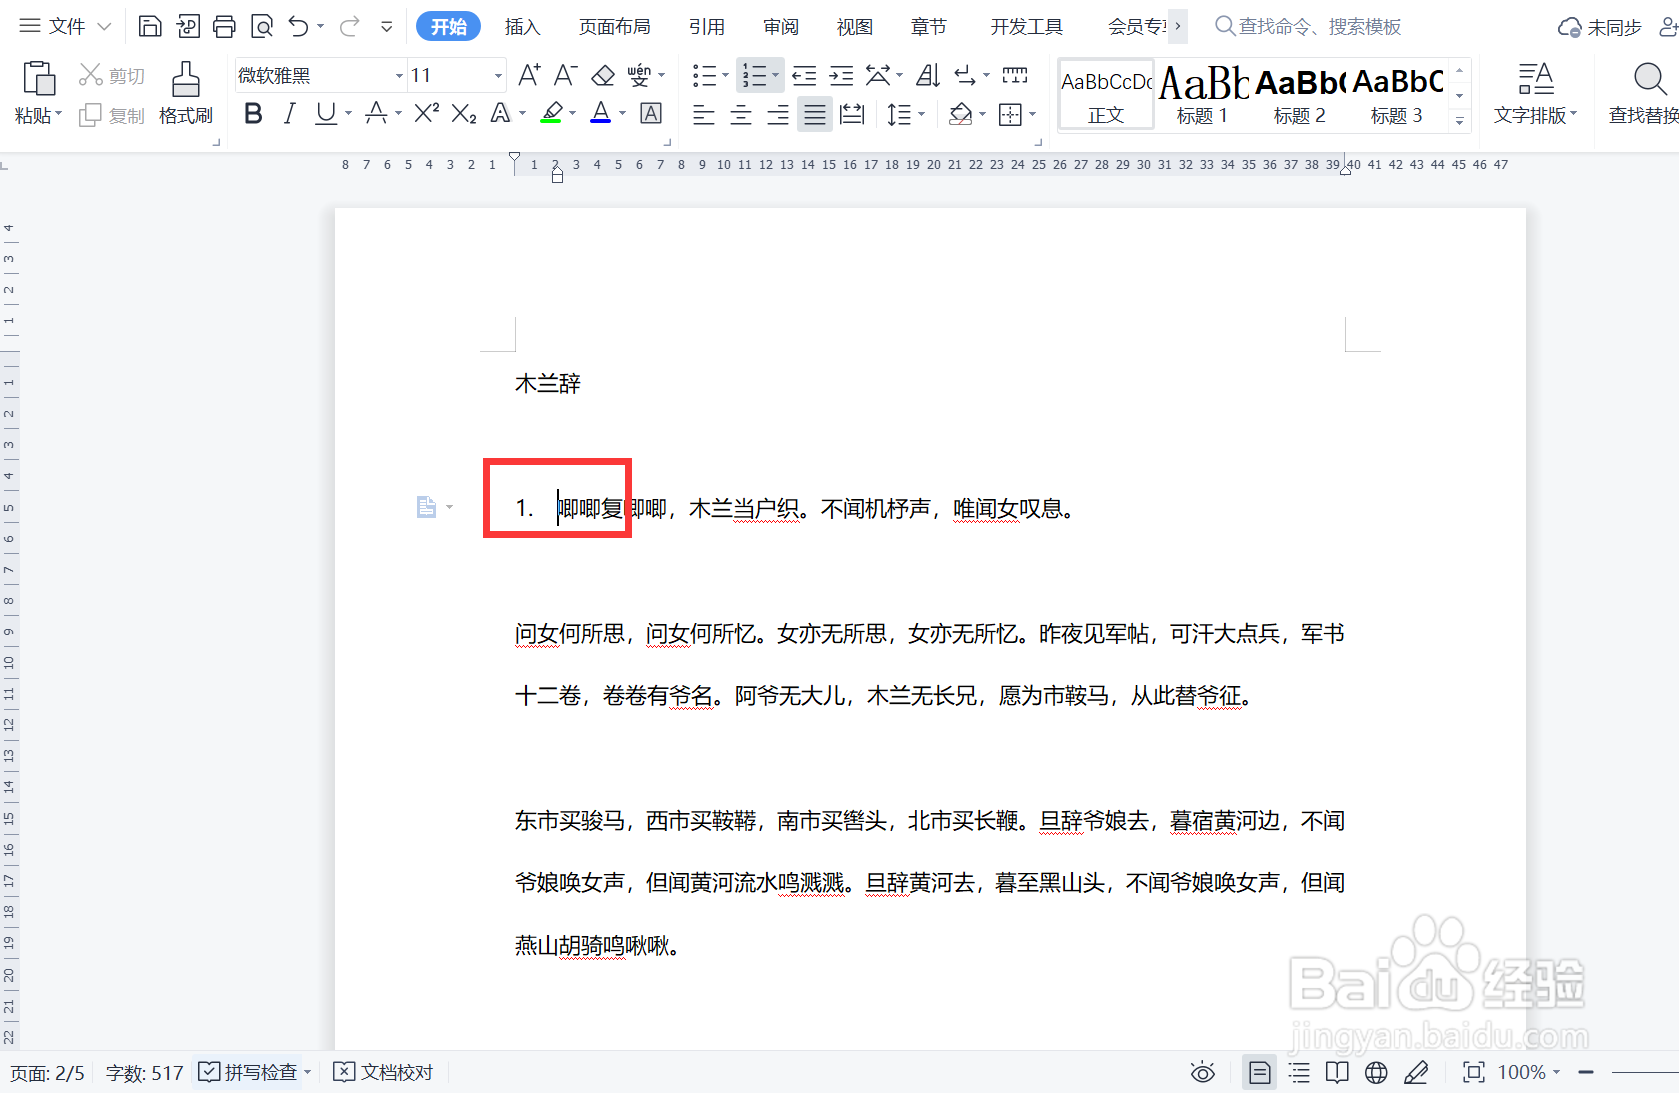Apply green text highlight color
Screen dimensions: 1679x1093
[551, 114]
